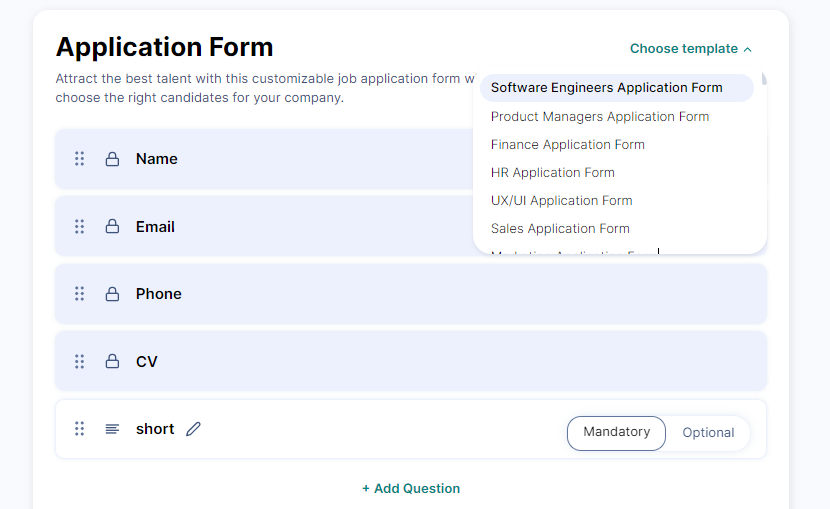This screenshot has width=830, height=509.
Task: Click the drag handle beside Name
Action: point(80,159)
